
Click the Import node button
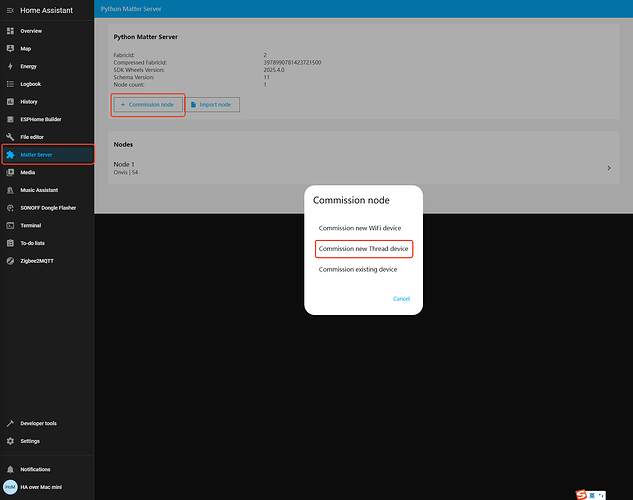click(x=212, y=105)
